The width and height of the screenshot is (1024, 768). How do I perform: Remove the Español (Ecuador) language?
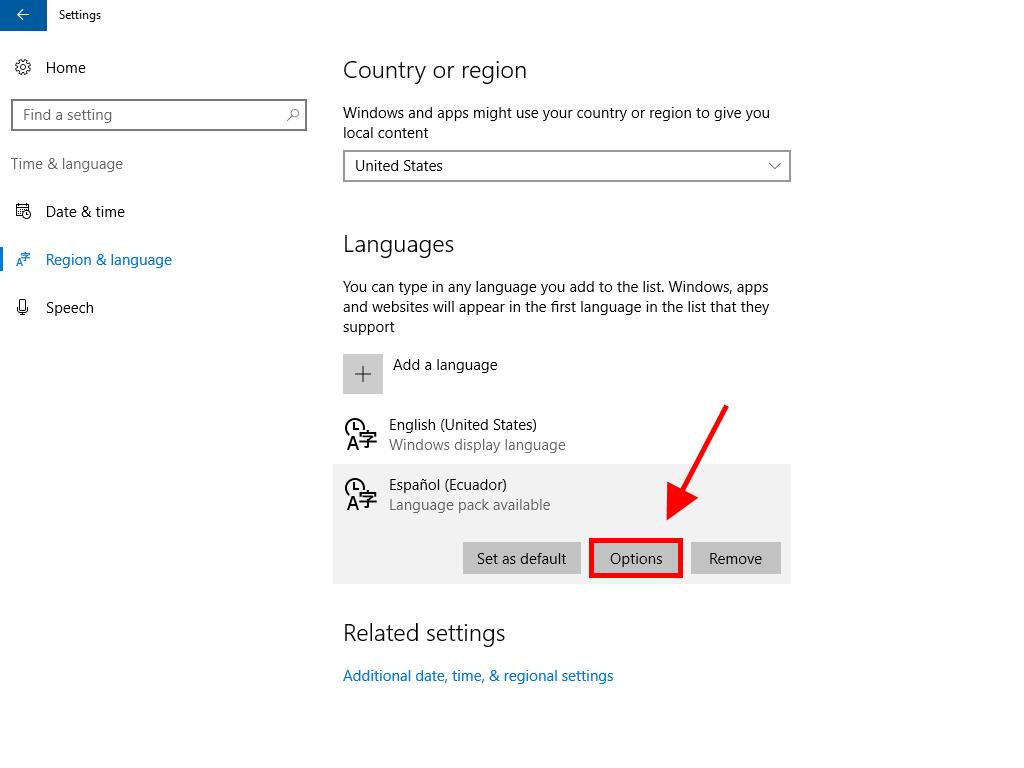pyautogui.click(x=735, y=558)
